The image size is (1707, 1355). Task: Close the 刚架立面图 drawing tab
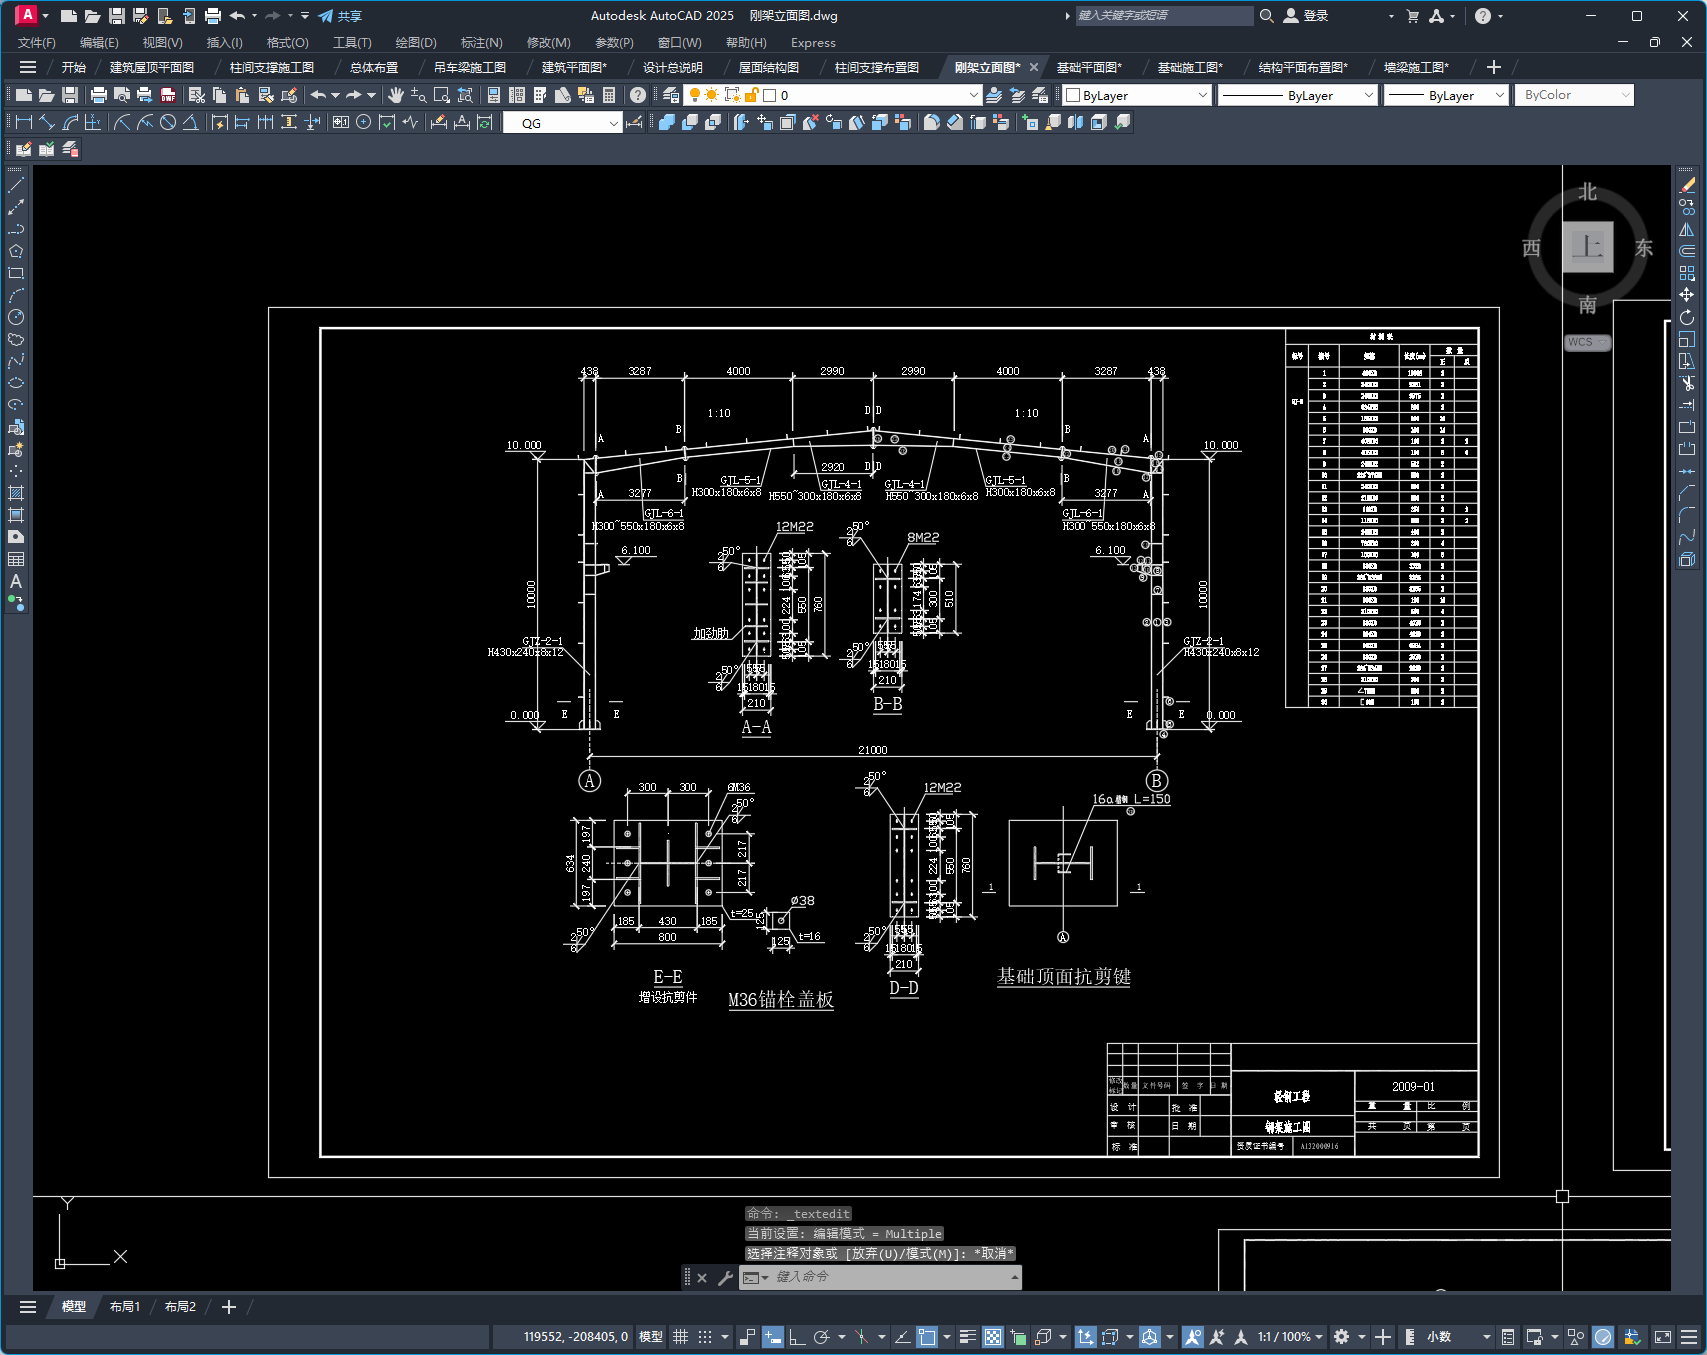tap(1034, 67)
